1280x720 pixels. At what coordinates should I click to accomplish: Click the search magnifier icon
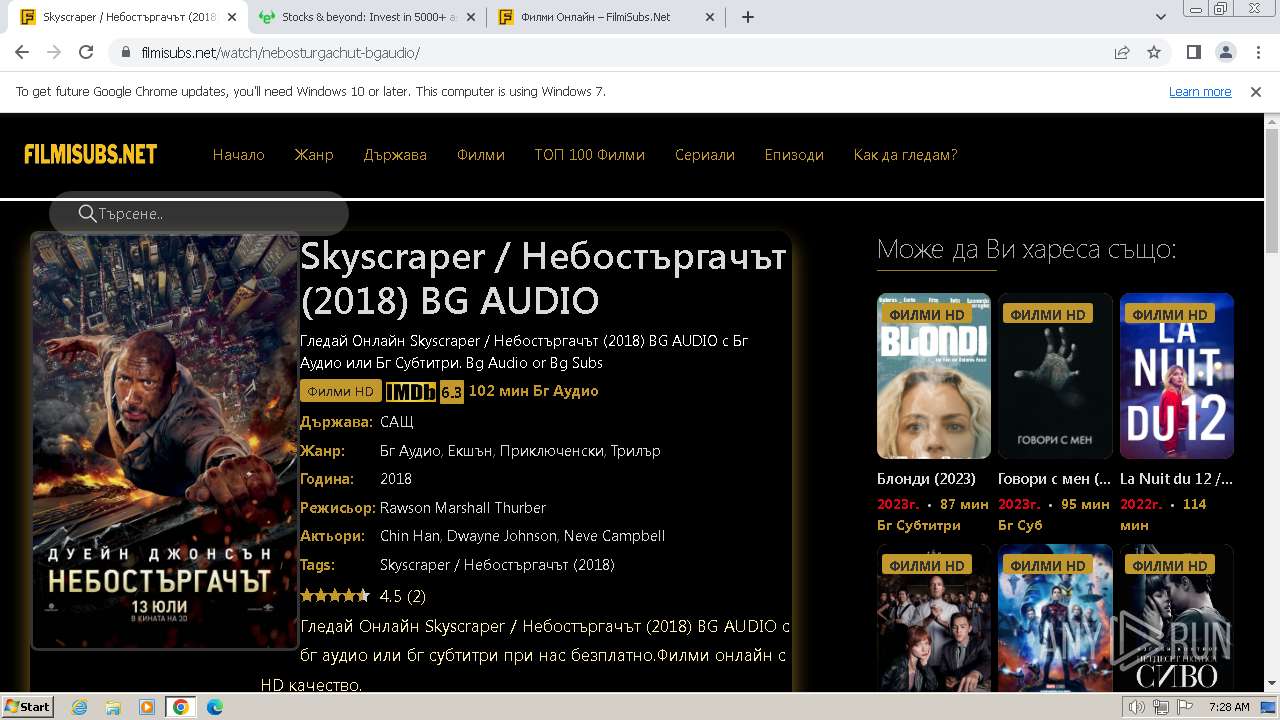tap(87, 213)
